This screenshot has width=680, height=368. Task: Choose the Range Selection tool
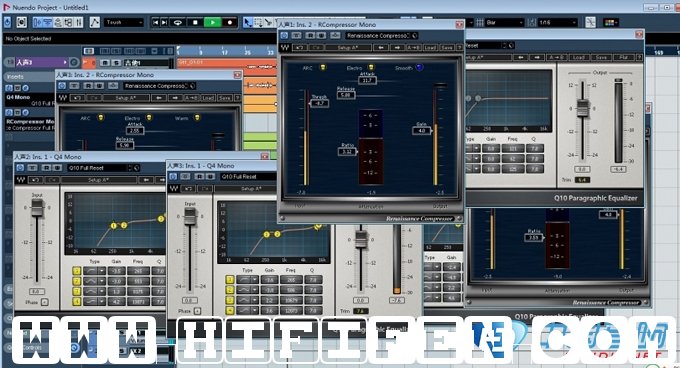(258, 22)
